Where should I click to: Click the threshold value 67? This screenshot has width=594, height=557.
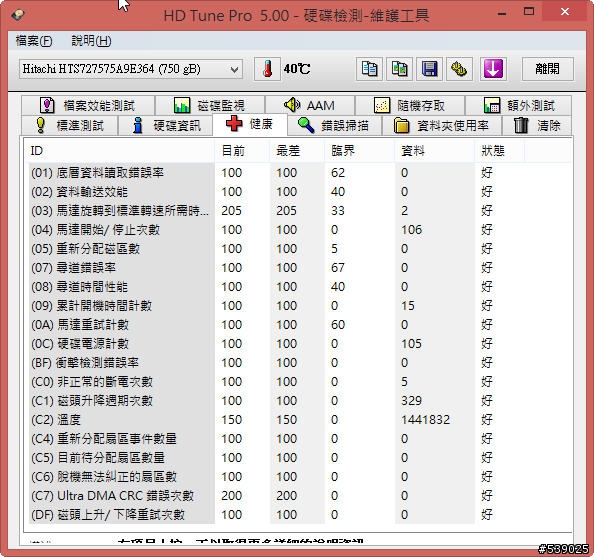pos(338,268)
